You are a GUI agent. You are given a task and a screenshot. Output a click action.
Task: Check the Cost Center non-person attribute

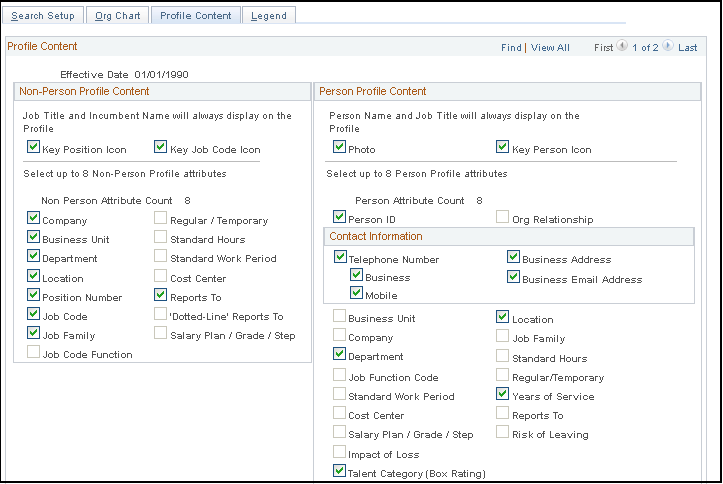click(161, 277)
